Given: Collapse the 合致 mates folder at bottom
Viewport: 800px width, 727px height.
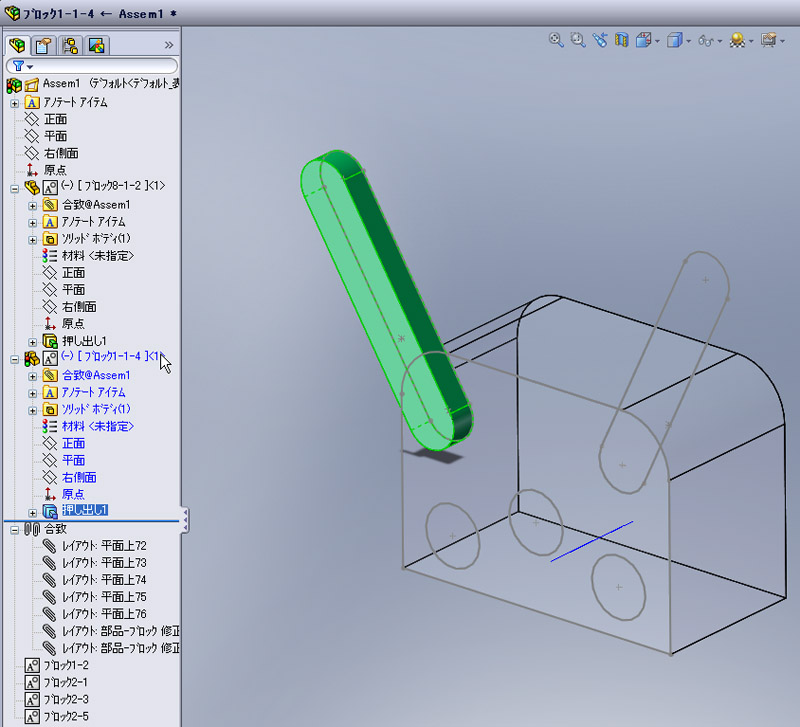Looking at the screenshot, I should pyautogui.click(x=14, y=529).
